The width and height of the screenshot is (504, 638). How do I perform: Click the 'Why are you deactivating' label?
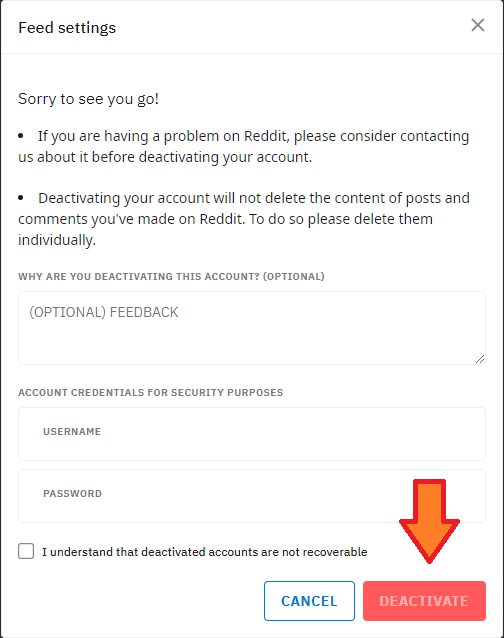(171, 277)
